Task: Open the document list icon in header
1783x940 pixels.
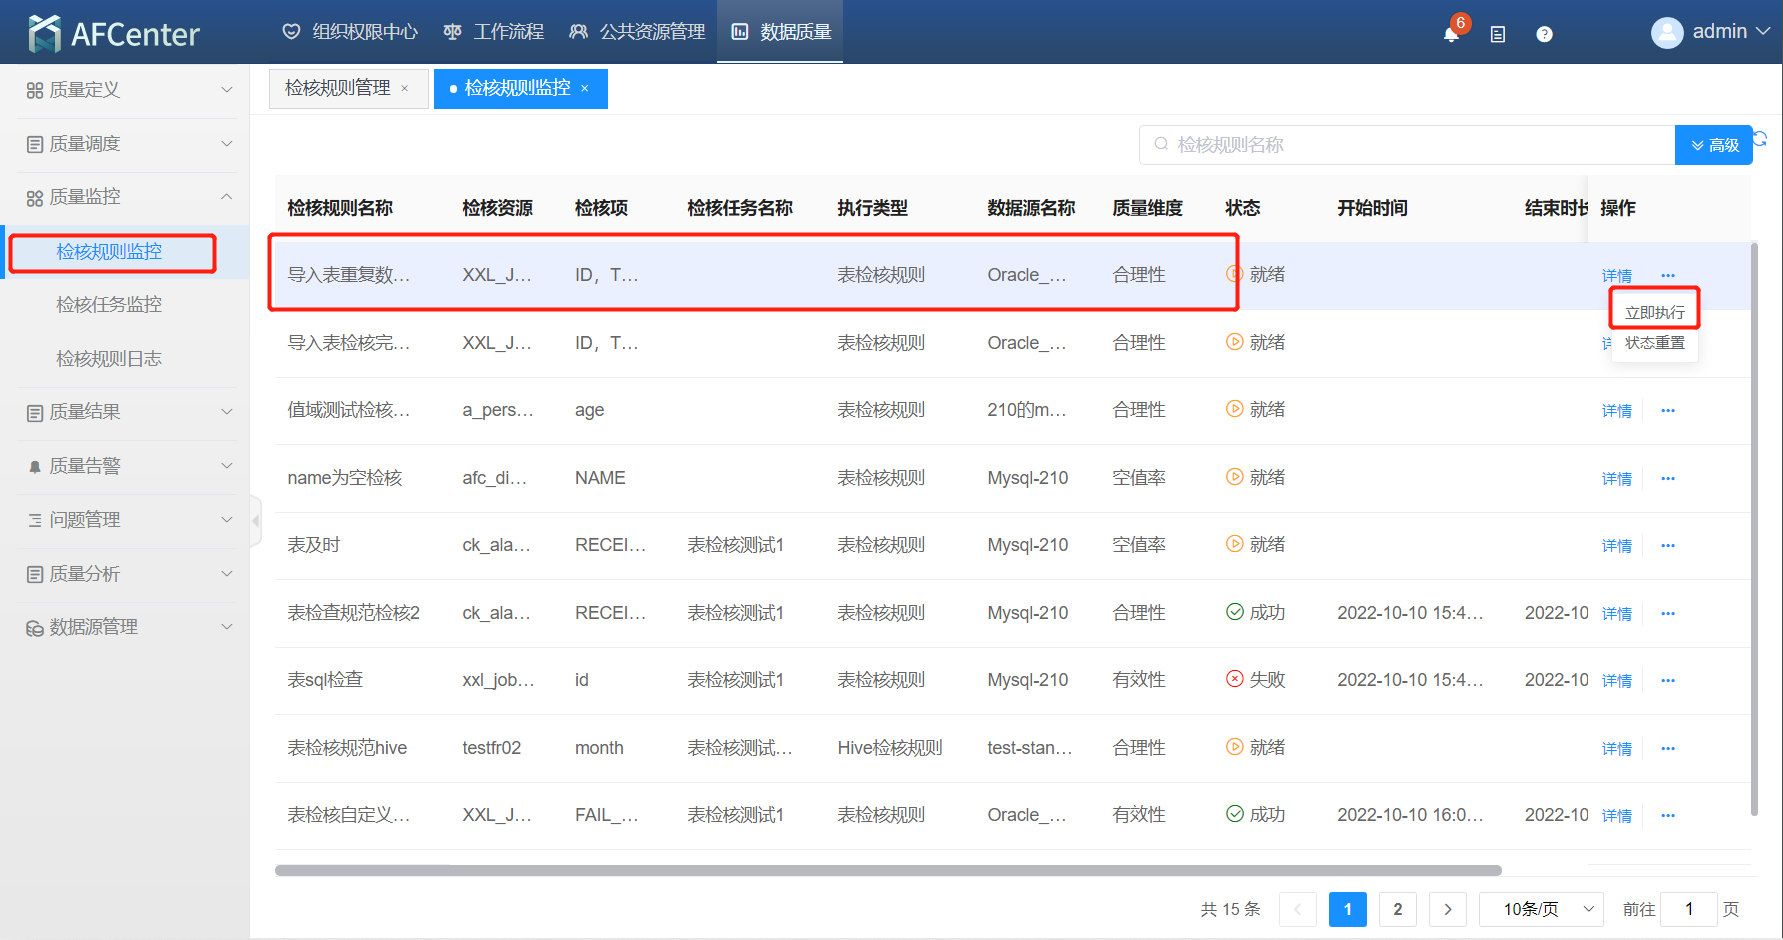Action: (1497, 34)
